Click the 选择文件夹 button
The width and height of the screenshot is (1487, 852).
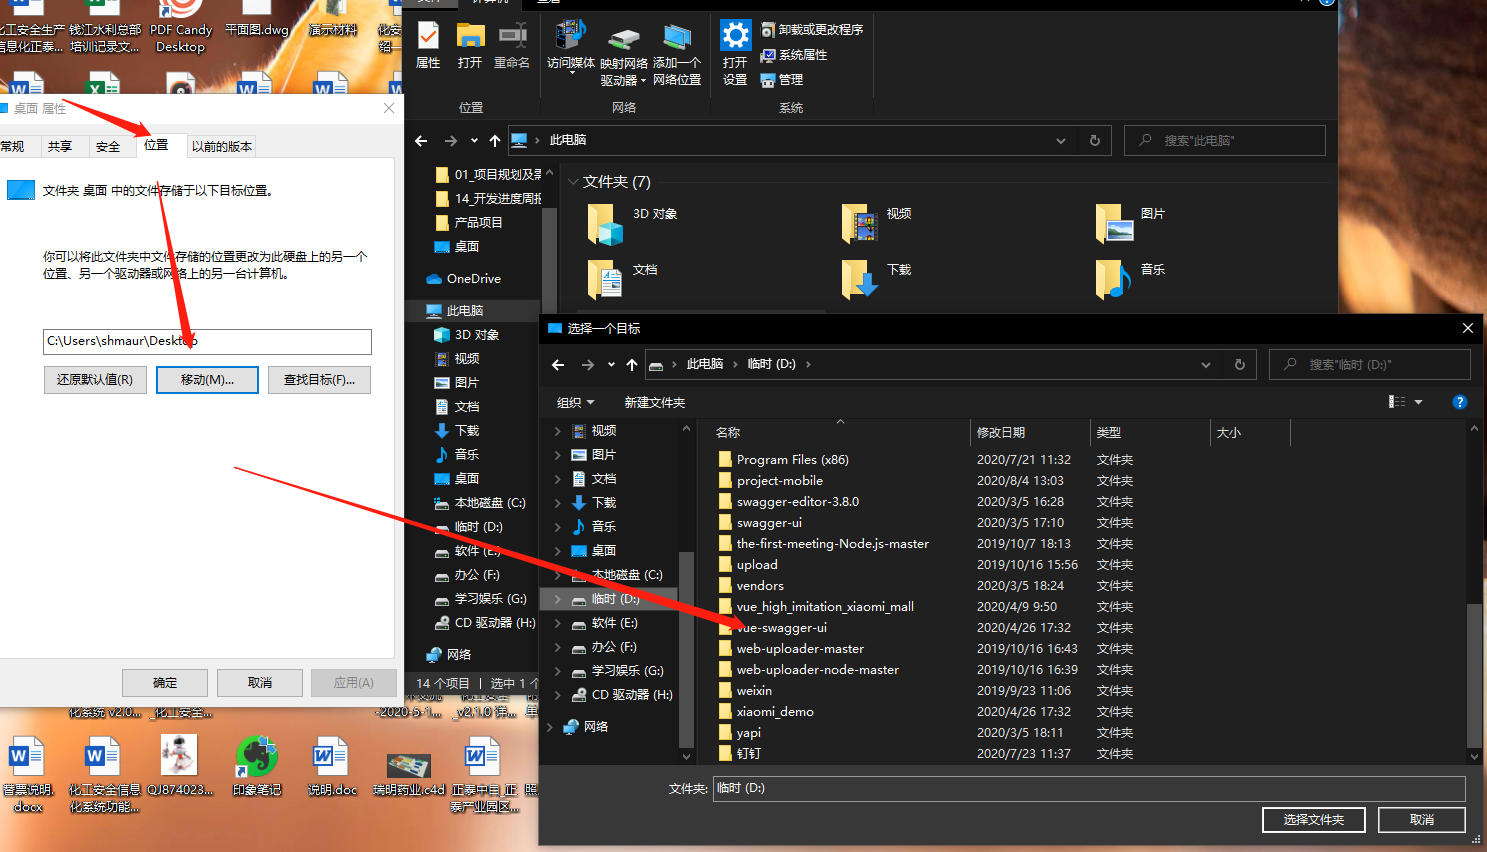coord(1313,819)
